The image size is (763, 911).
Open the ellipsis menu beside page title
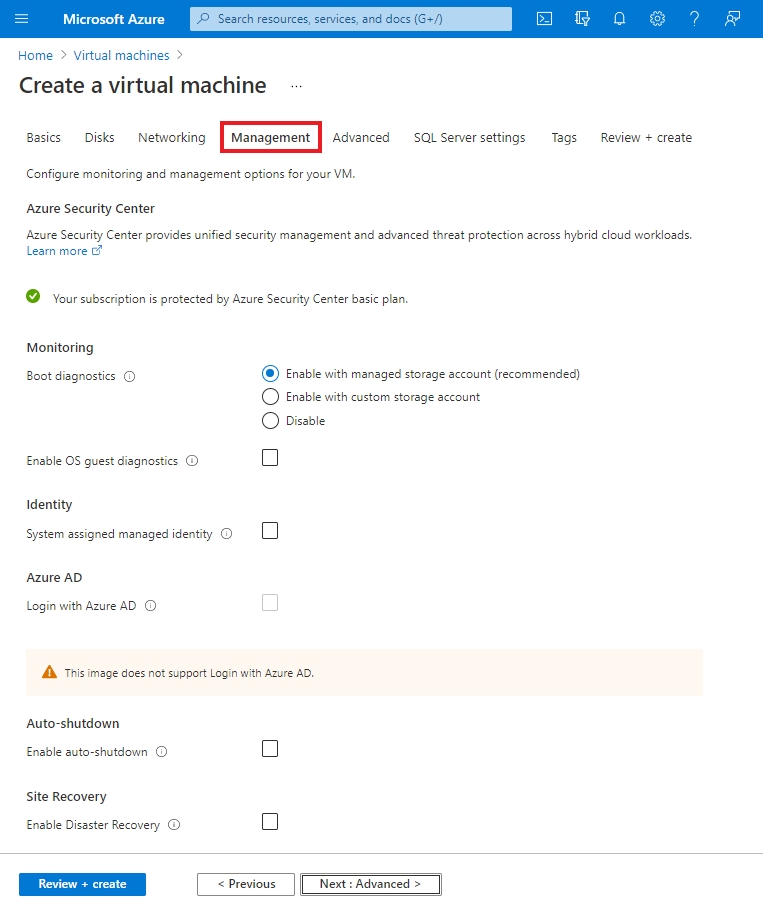click(296, 87)
